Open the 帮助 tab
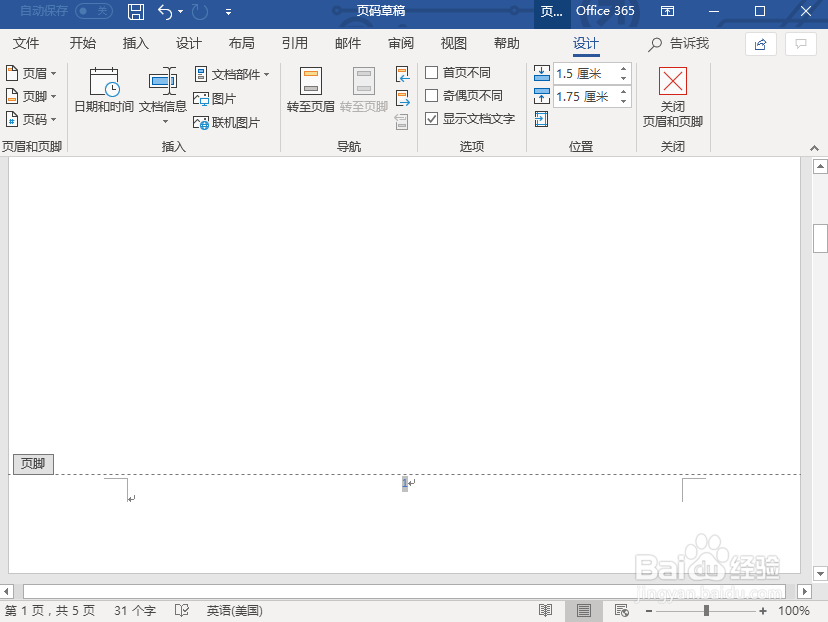The height and width of the screenshot is (622, 828). [507, 43]
